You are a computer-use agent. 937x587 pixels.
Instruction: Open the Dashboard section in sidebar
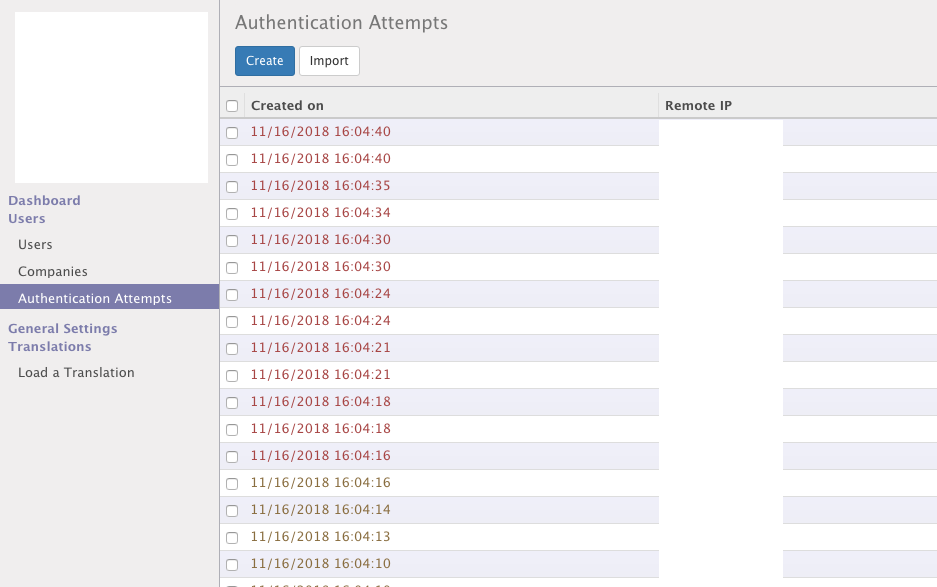tap(44, 200)
